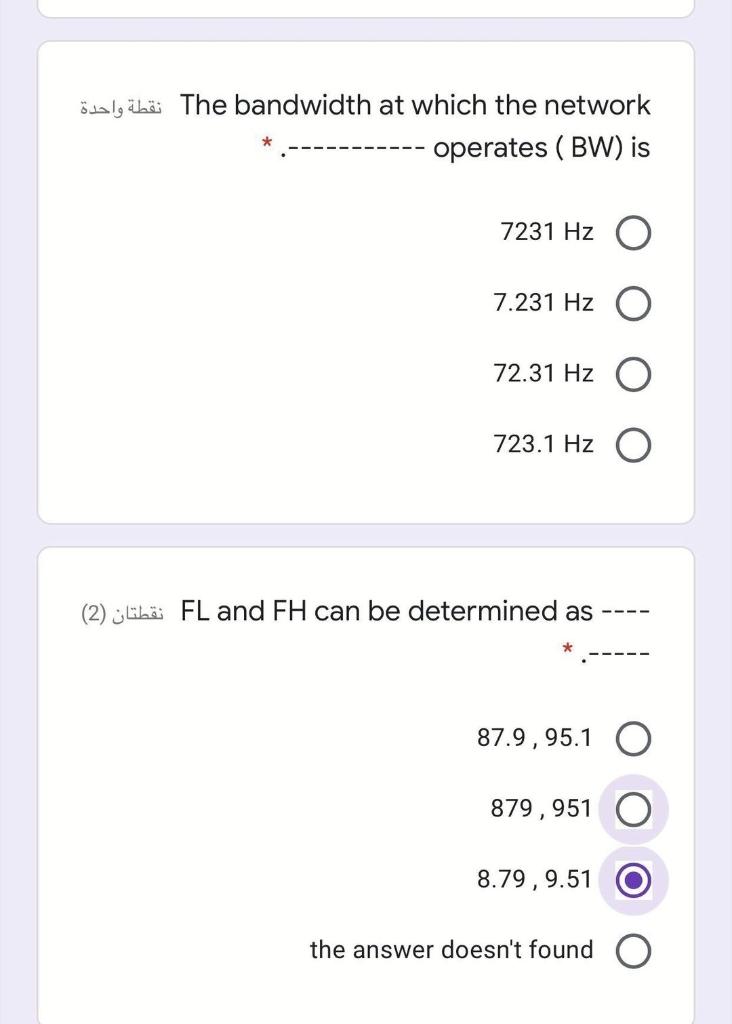The height and width of the screenshot is (1024, 732).
Task: Select the 7231 Hz radio button
Action: coord(634,231)
